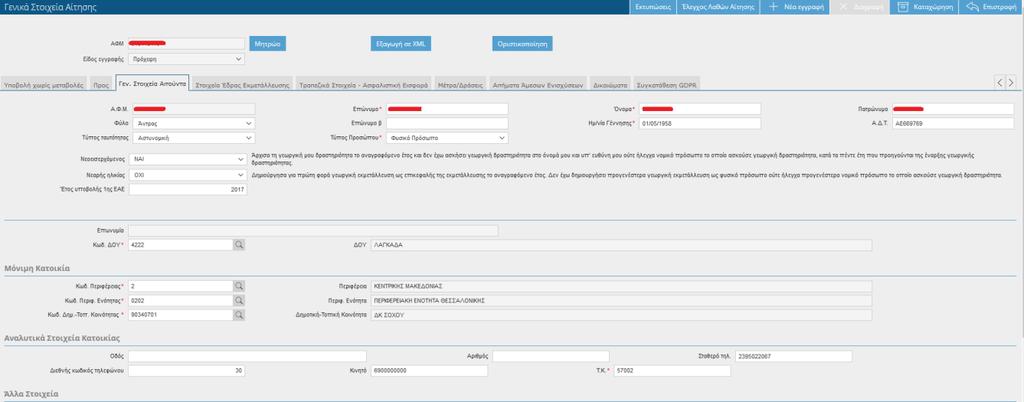Click the Σταθερό τηλ. field

(793, 356)
